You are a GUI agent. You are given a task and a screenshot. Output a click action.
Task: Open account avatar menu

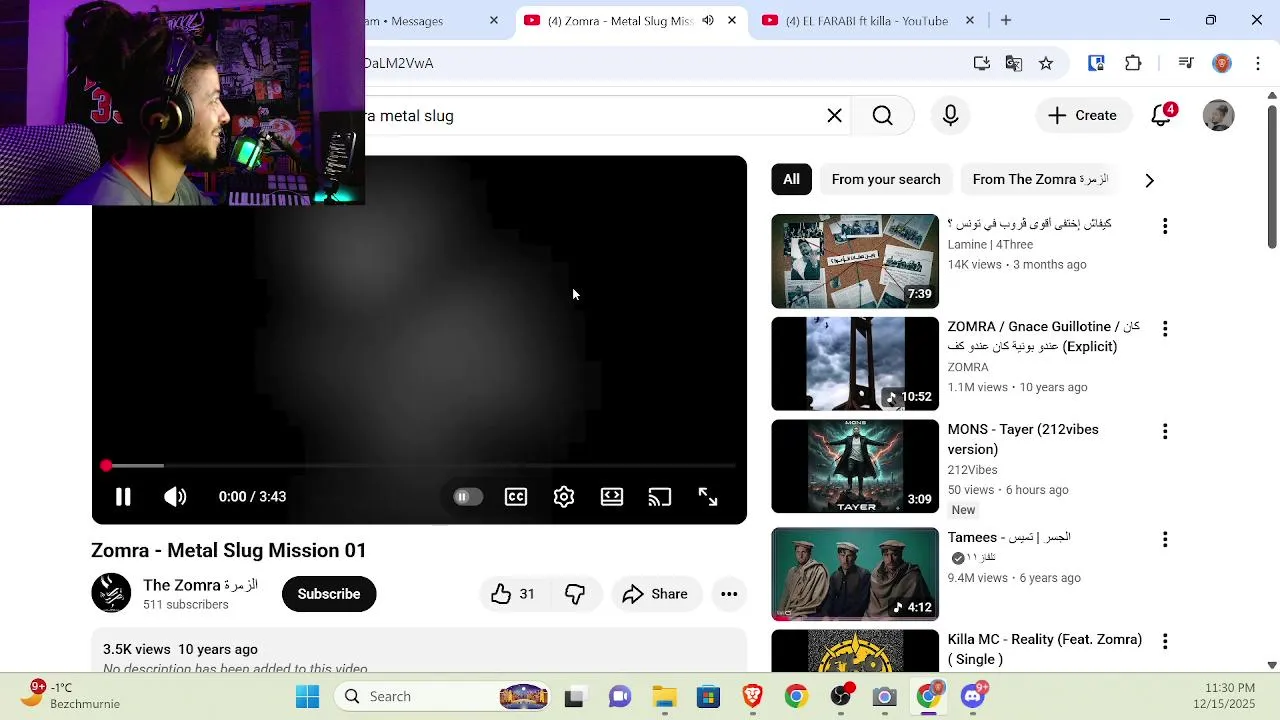[1218, 116]
